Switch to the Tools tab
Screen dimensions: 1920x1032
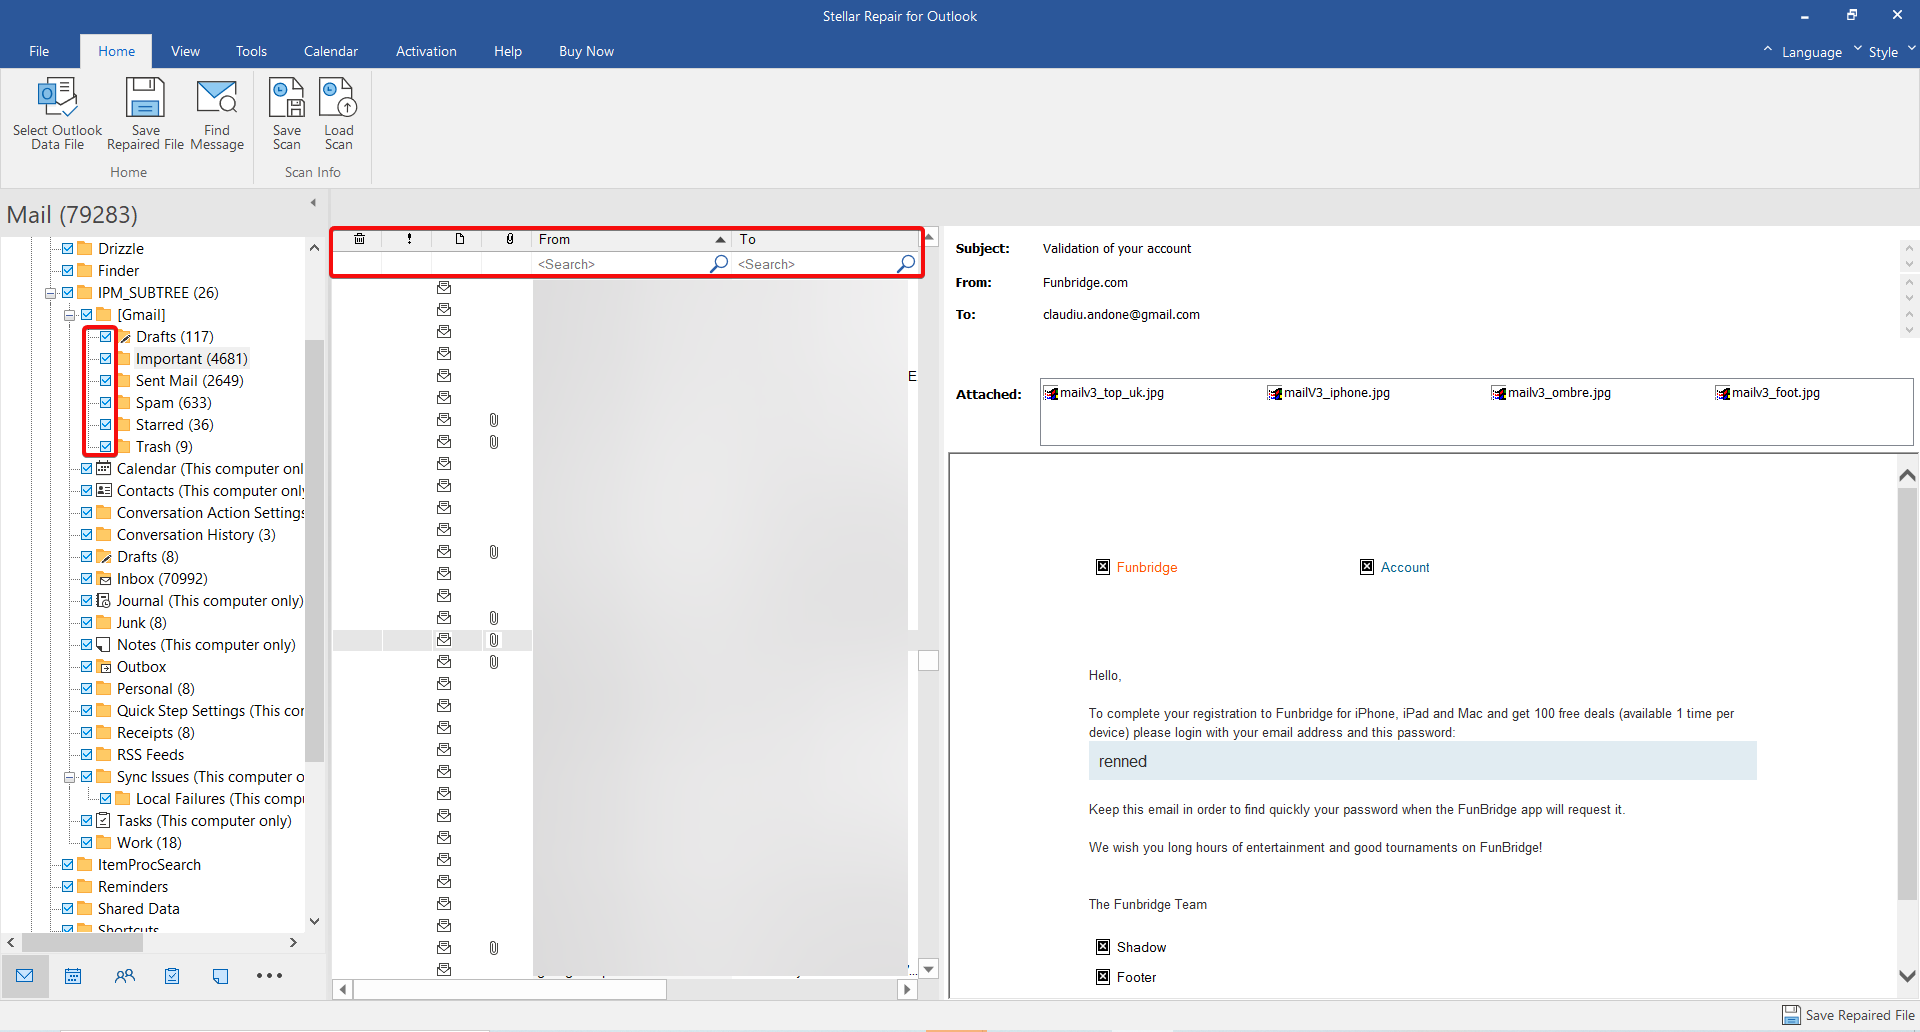pos(251,51)
